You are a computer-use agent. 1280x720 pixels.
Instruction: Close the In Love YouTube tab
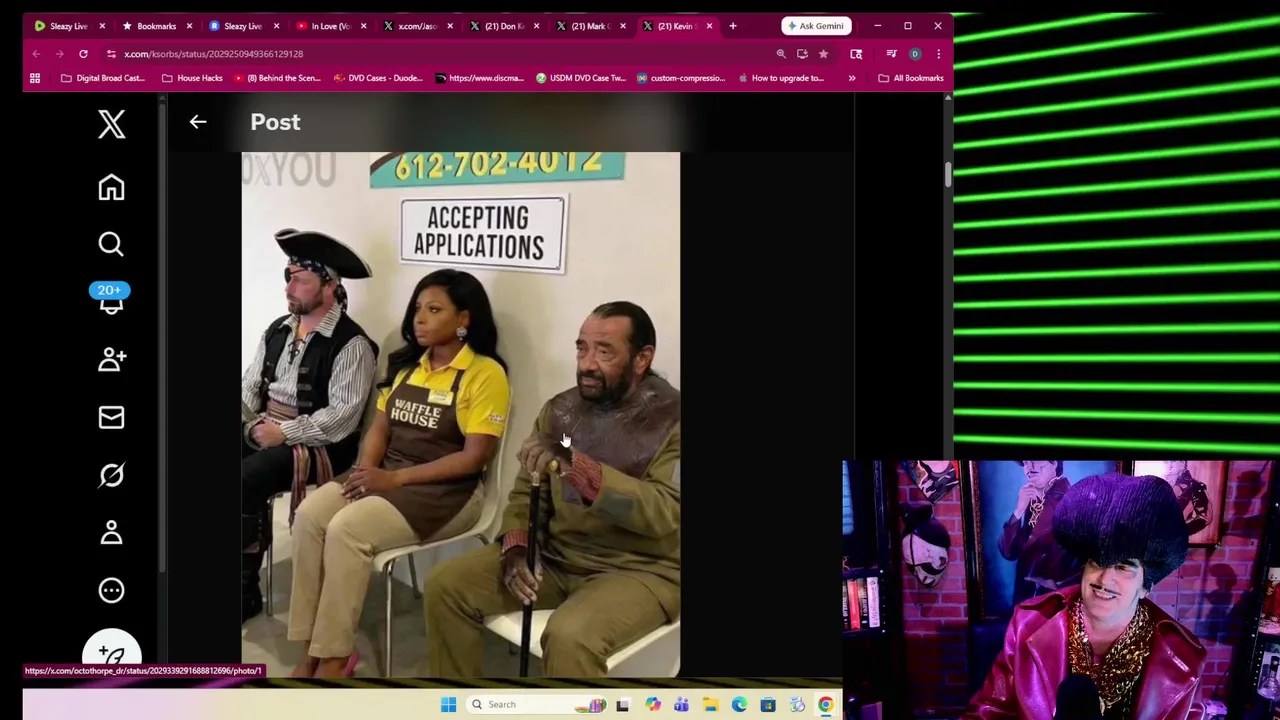[x=363, y=26]
